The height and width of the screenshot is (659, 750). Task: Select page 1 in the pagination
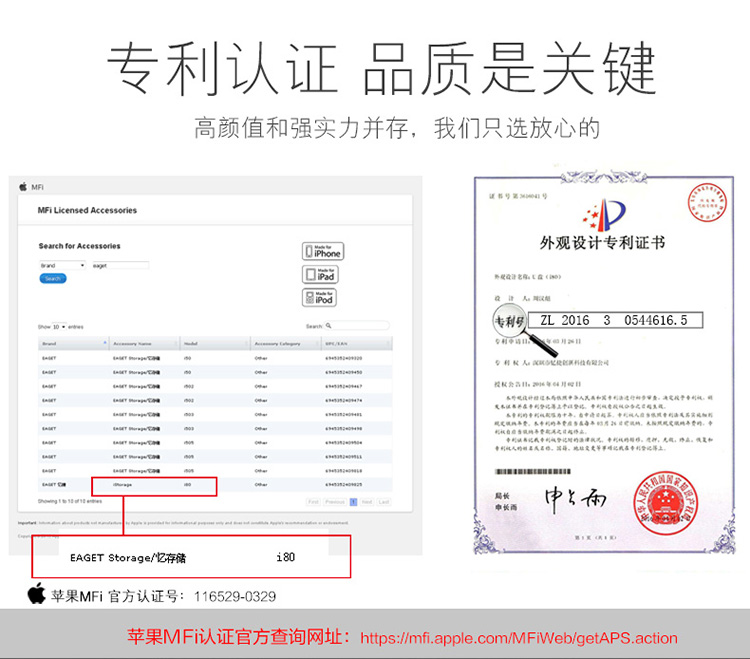[353, 501]
